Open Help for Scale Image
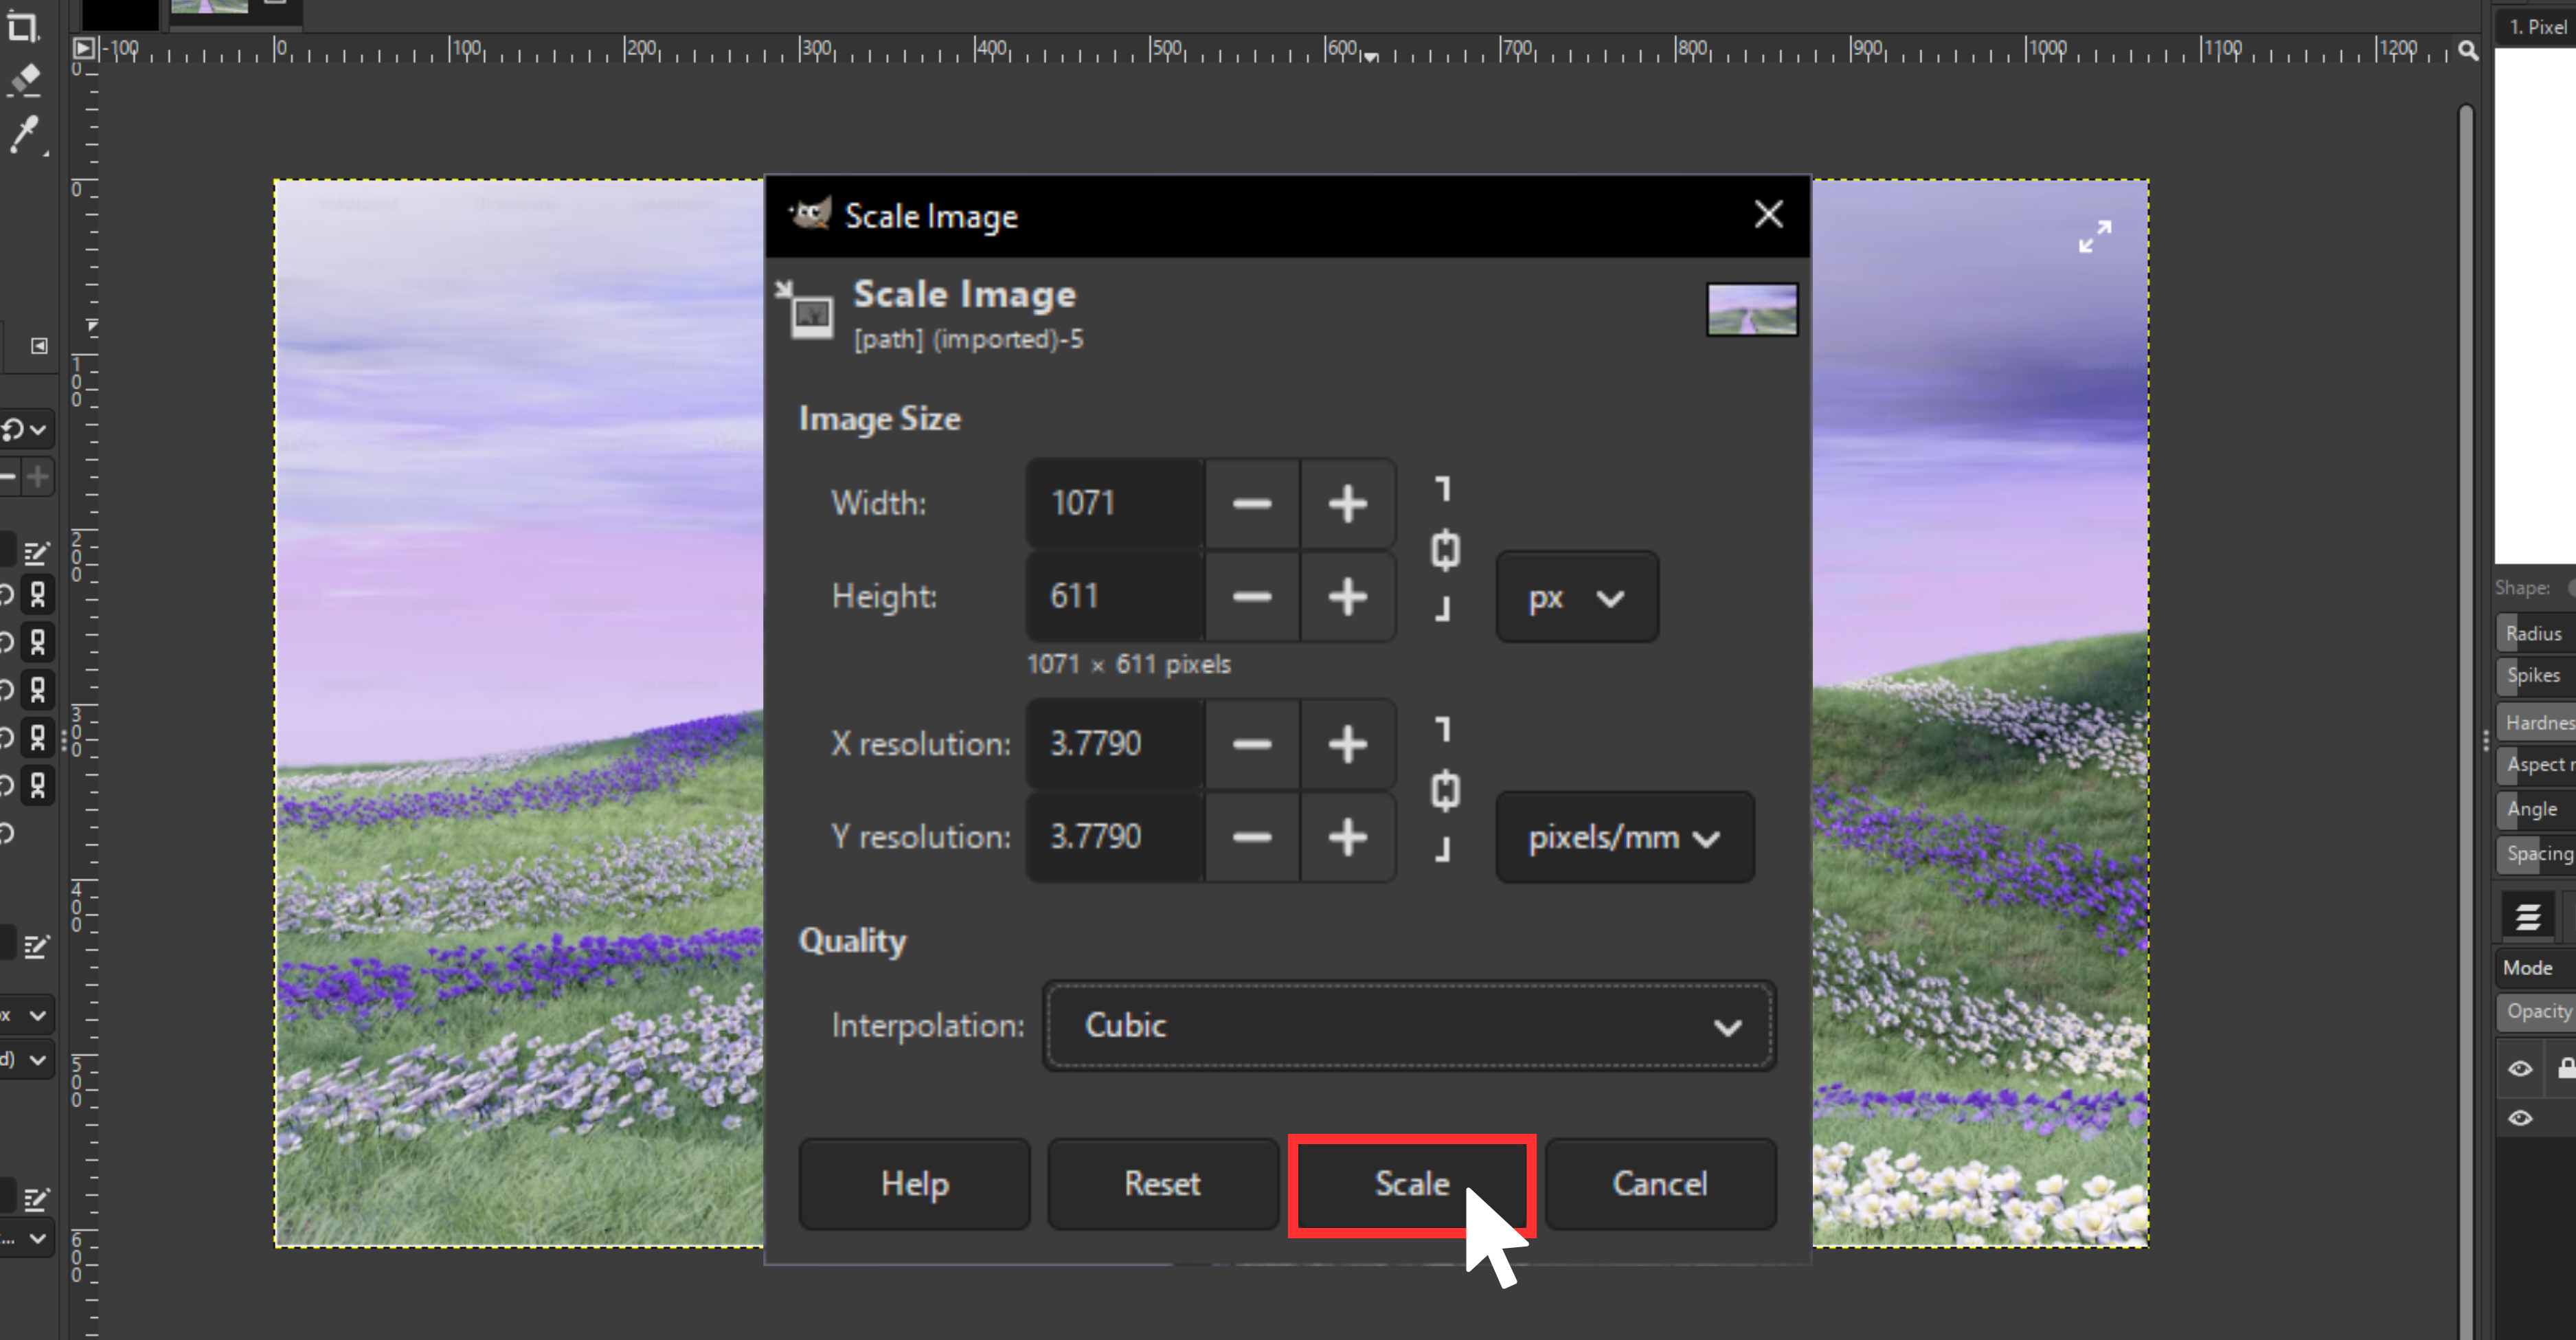The image size is (2576, 1340). [x=914, y=1184]
